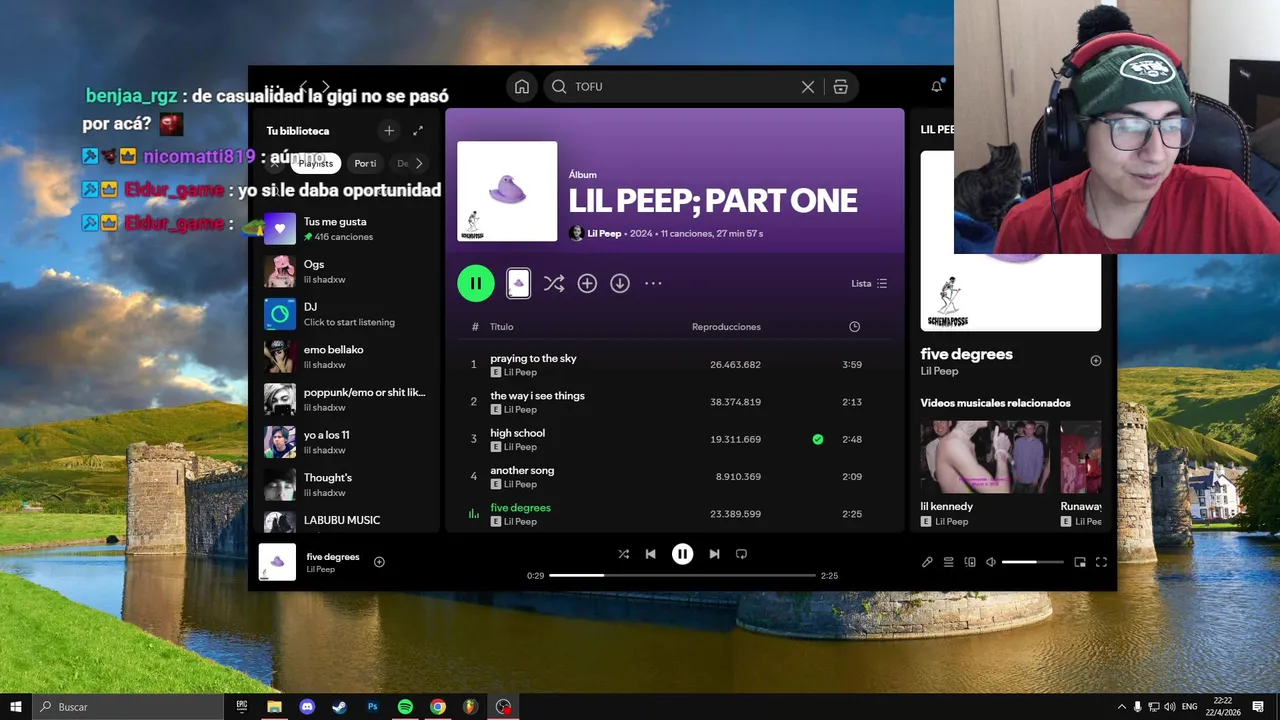
Task: Open the album's three-dots options menu
Action: [653, 284]
